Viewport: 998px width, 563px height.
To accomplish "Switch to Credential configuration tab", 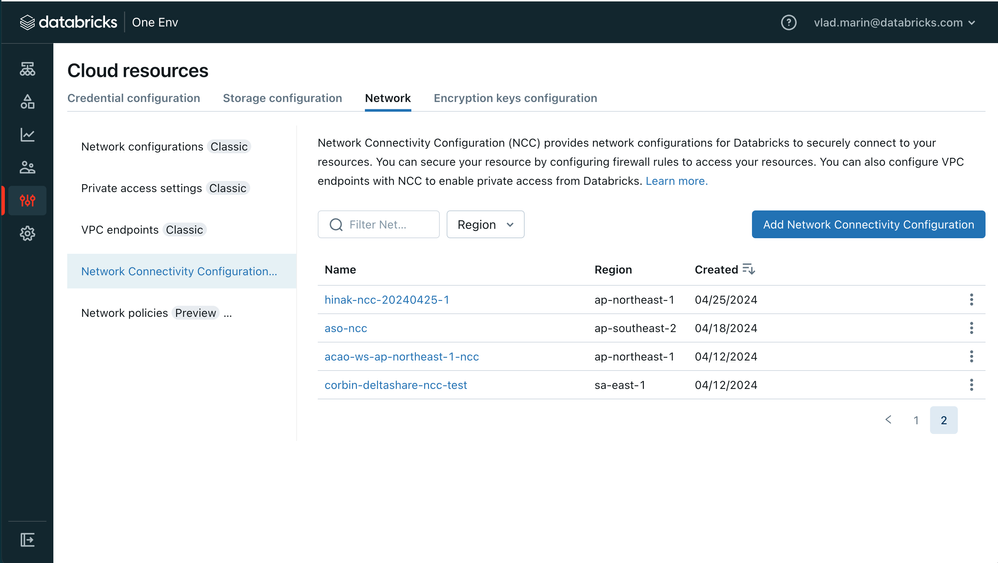I will pyautogui.click(x=133, y=98).
